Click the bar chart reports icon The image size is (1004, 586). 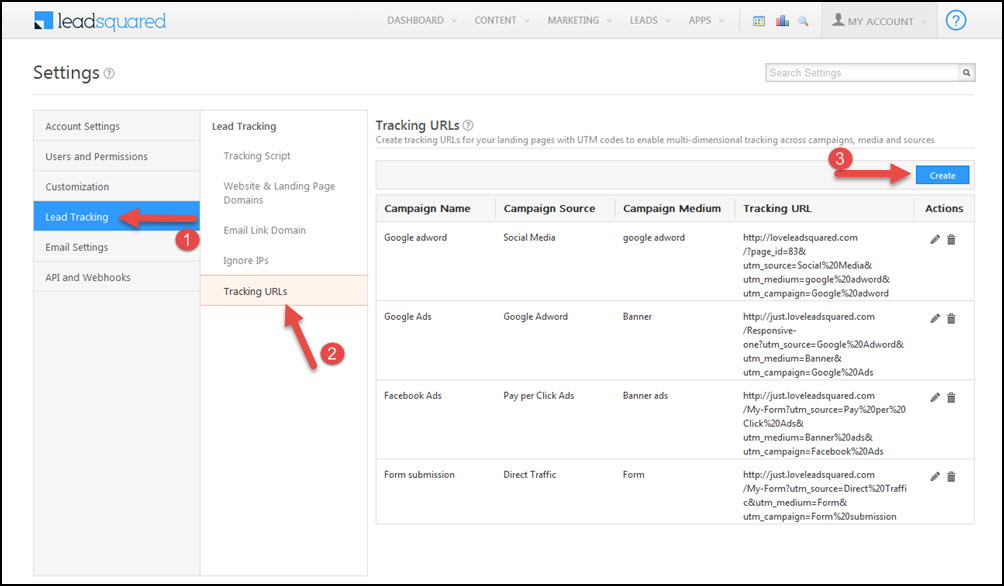click(782, 20)
